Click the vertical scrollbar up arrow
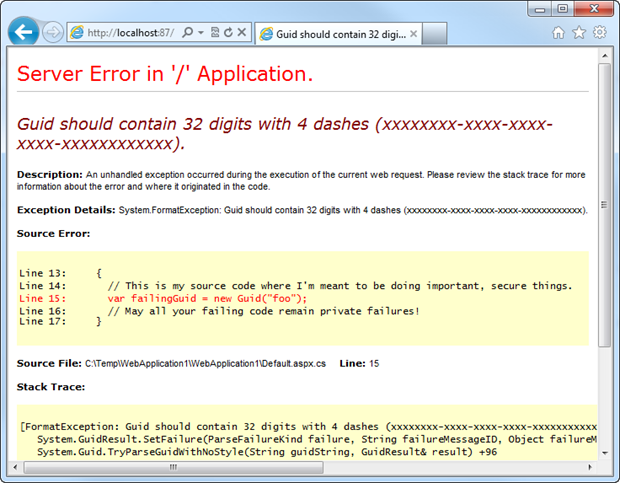Image resolution: width=620 pixels, height=483 pixels. 605,56
